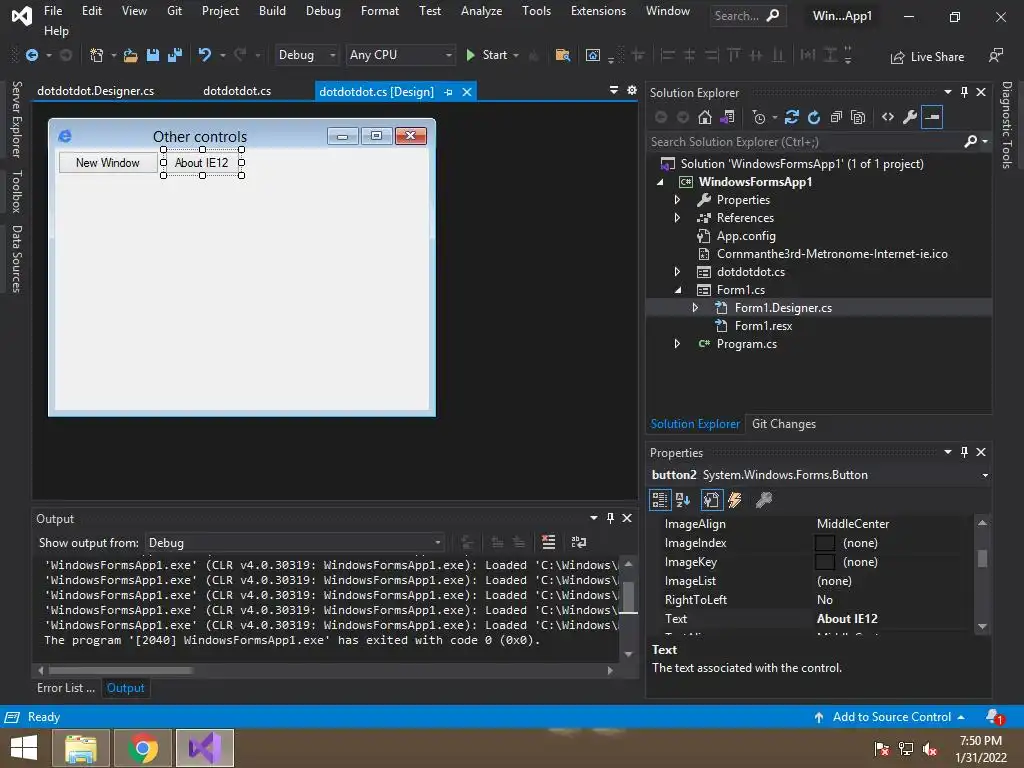Show the Events lightning bolt in the Properties panel
This screenshot has width=1024, height=768.
(735, 500)
